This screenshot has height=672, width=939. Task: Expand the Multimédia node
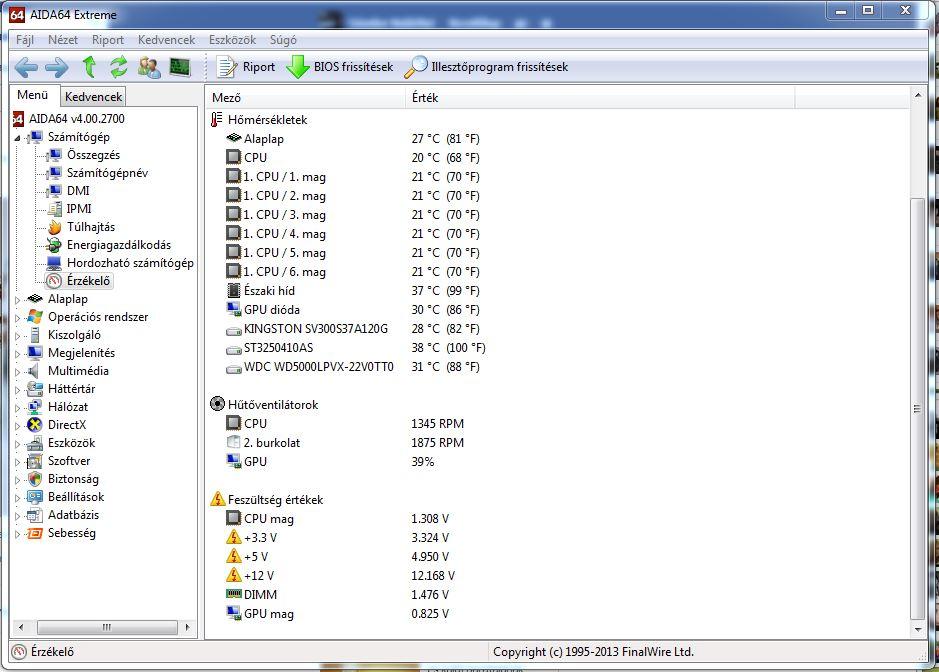[17, 372]
